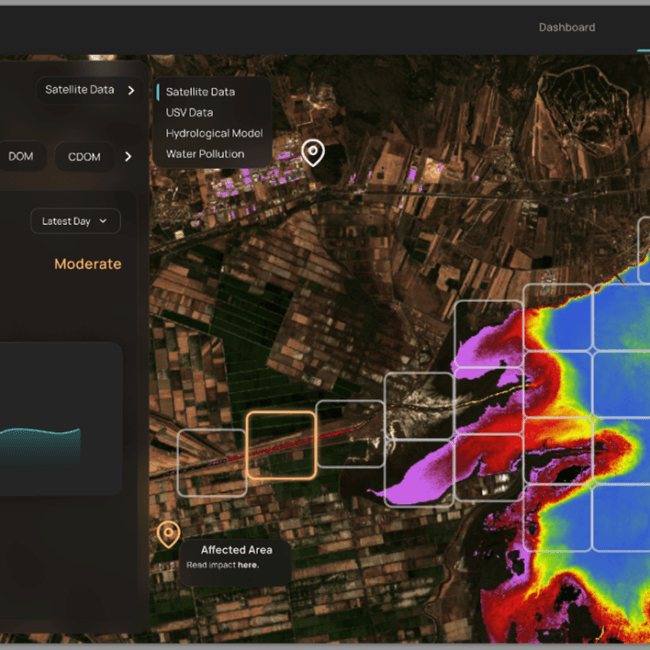
Task: Click the right arrow next to CDOM
Action: click(128, 156)
